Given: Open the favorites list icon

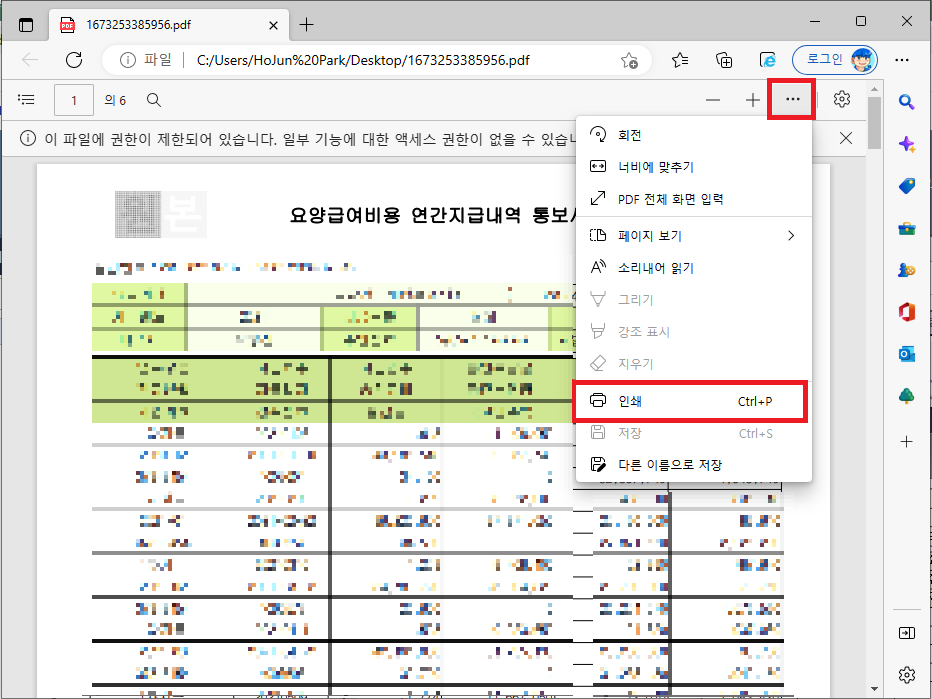Looking at the screenshot, I should click(x=680, y=60).
